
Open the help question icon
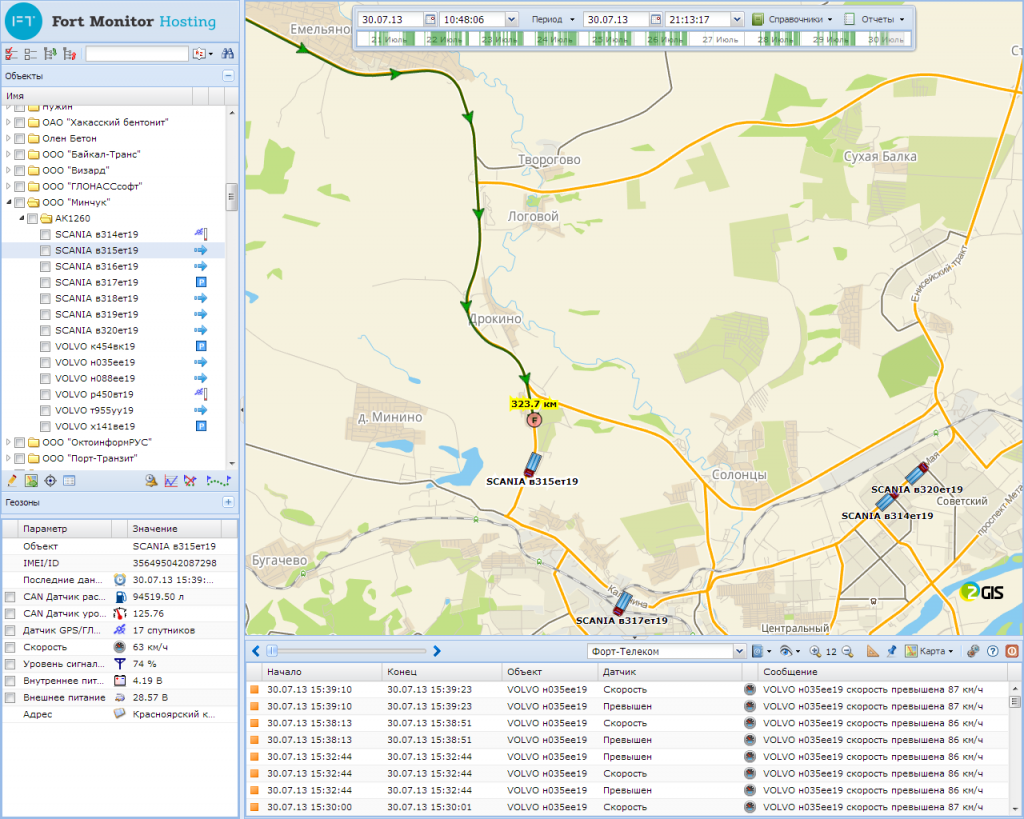(993, 651)
